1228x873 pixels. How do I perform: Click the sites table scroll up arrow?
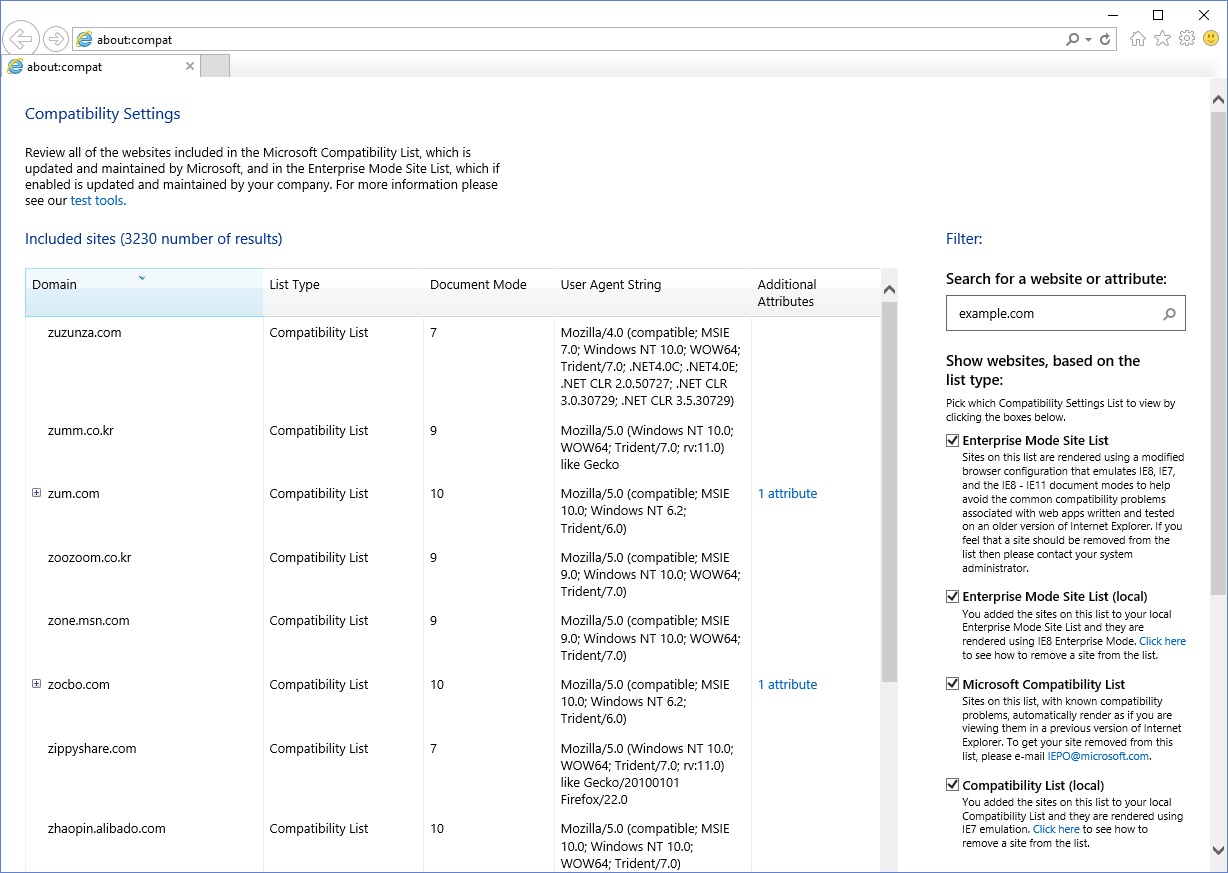pos(889,290)
